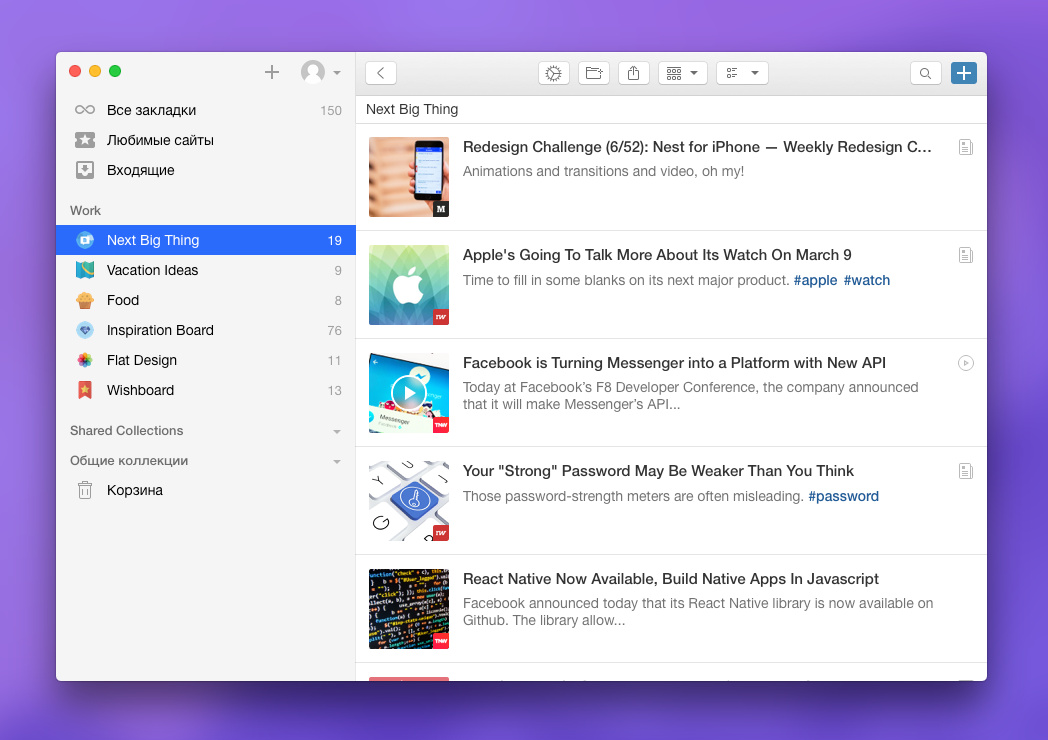Viewport: 1048px width, 740px height.
Task: Click the 'Today at Facebook's F8' description
Action: [691, 396]
